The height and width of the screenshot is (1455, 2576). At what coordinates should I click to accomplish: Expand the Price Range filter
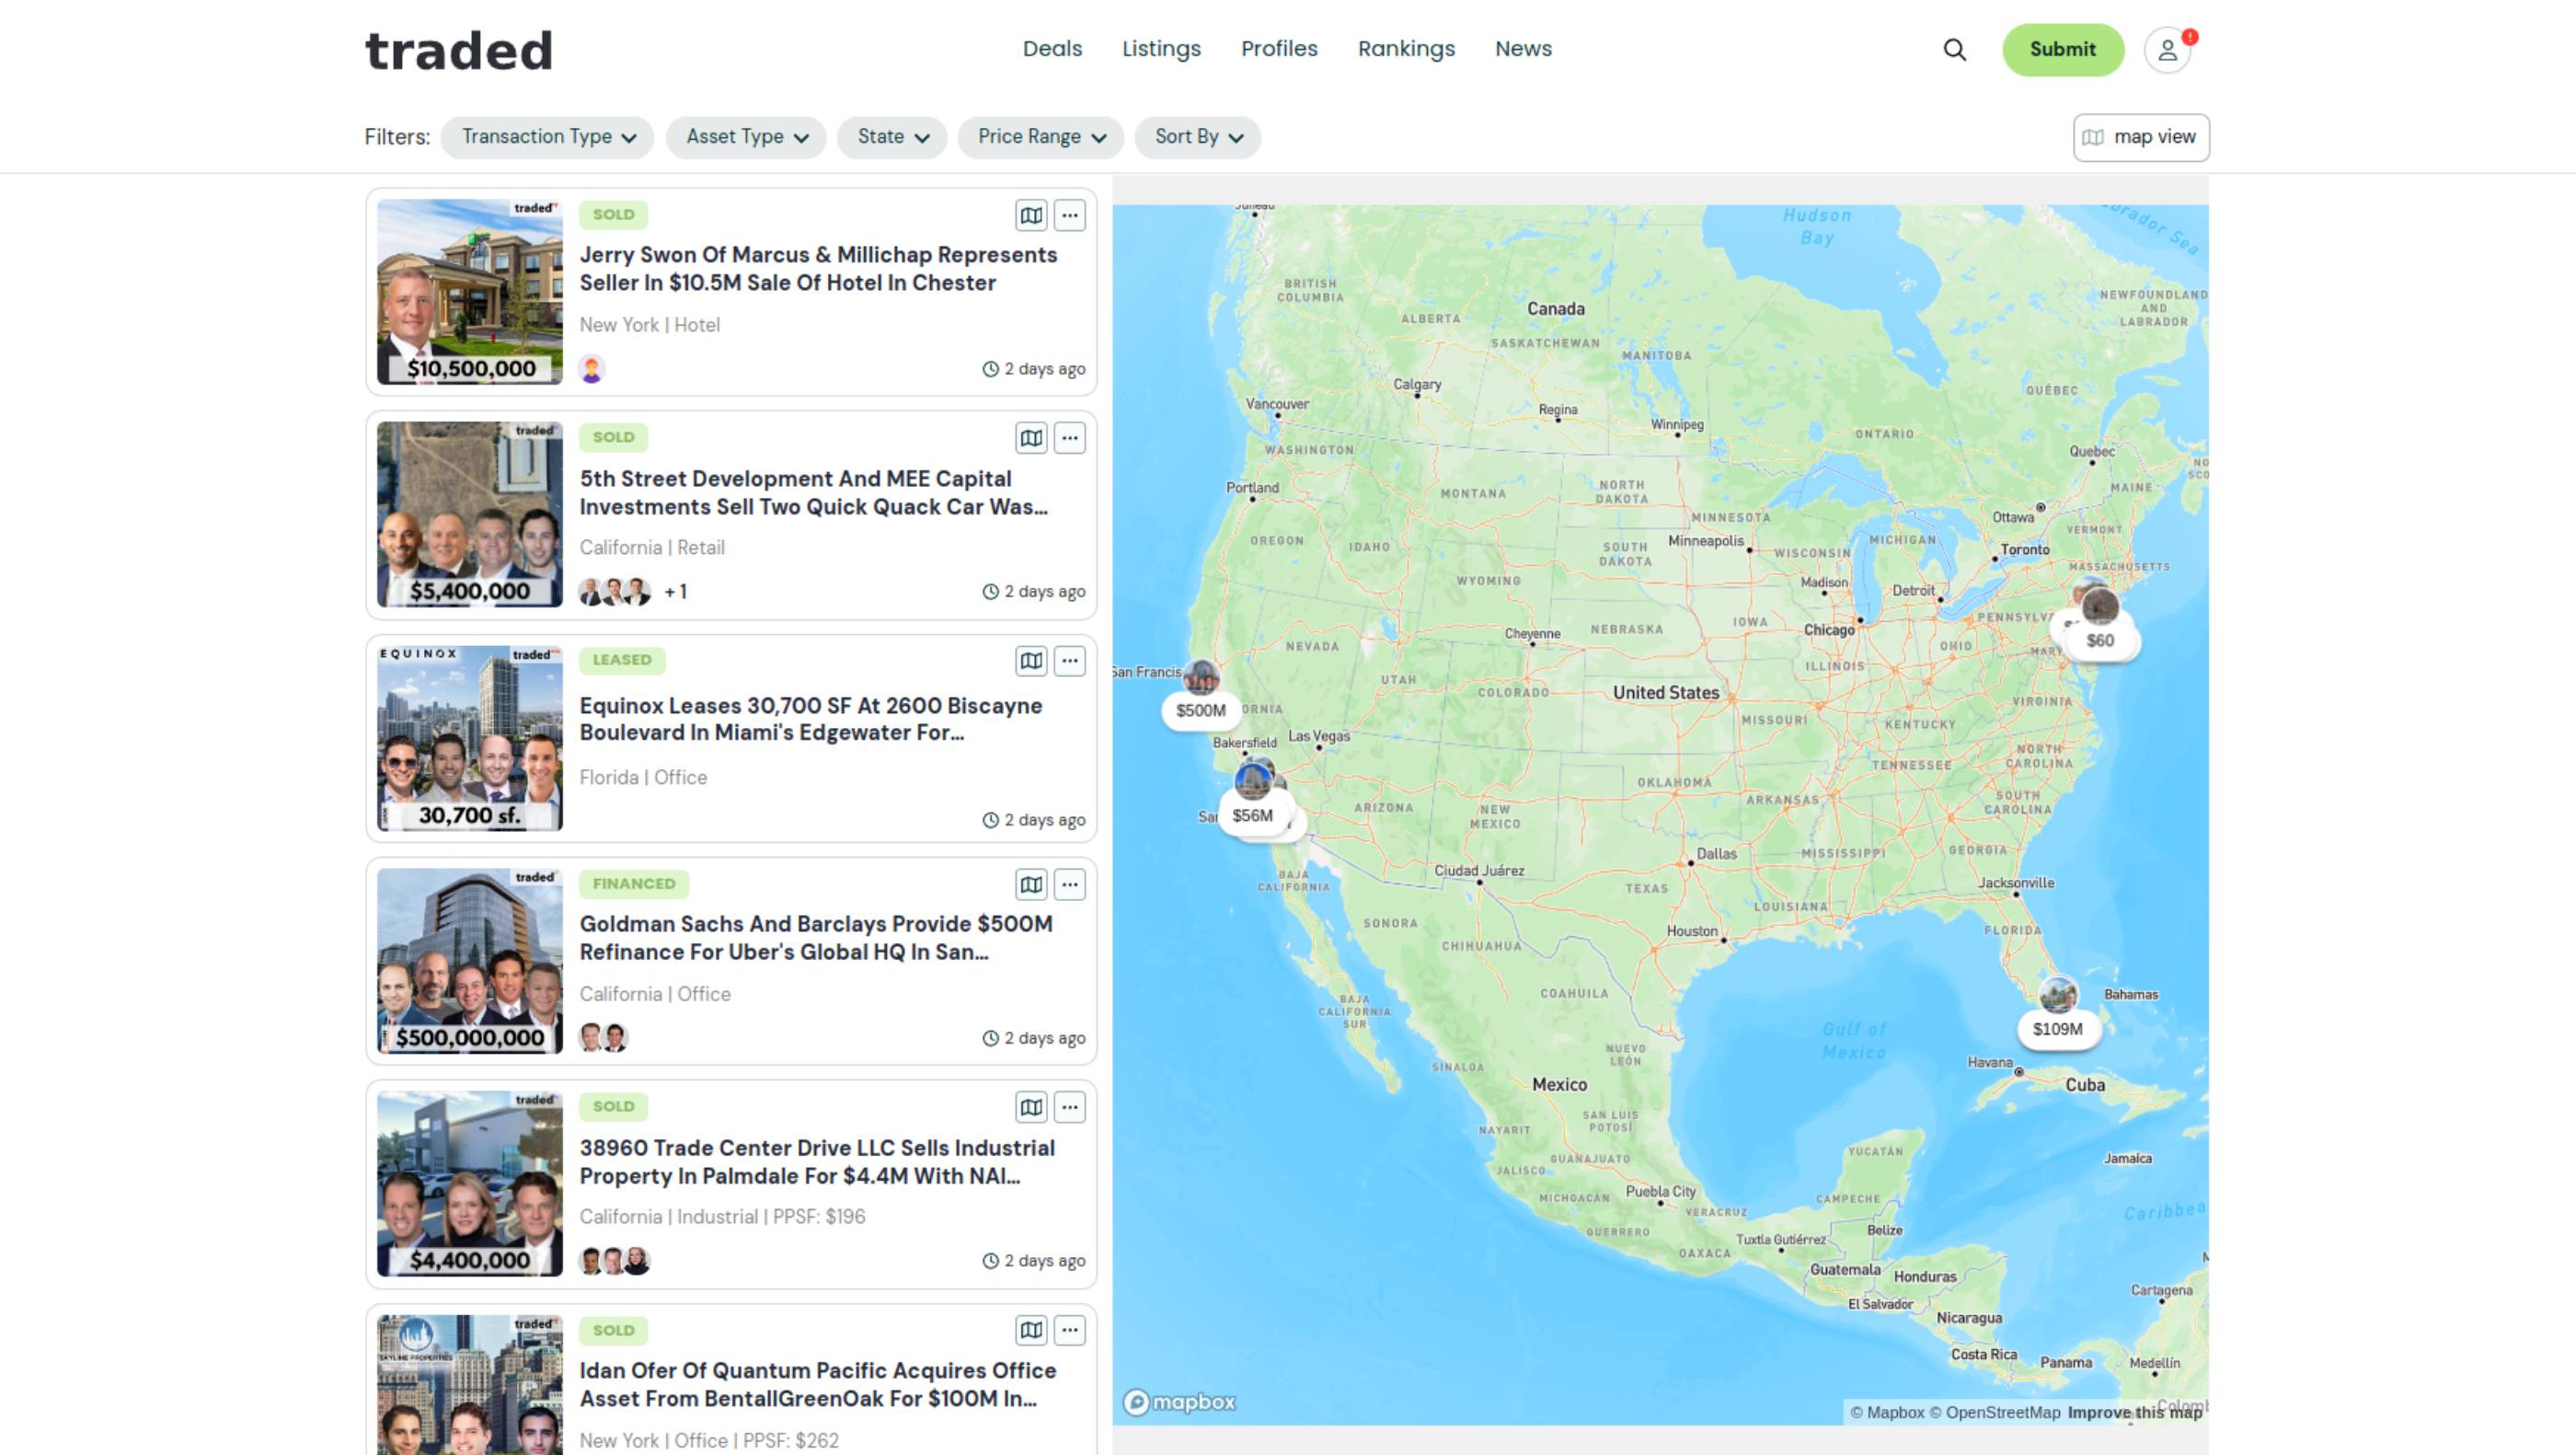click(x=1041, y=137)
